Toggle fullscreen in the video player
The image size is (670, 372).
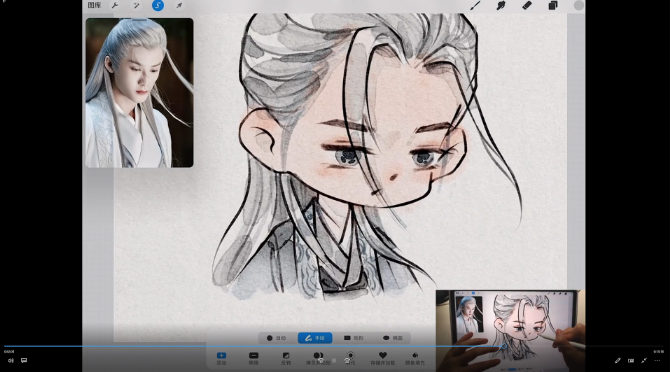coord(644,360)
